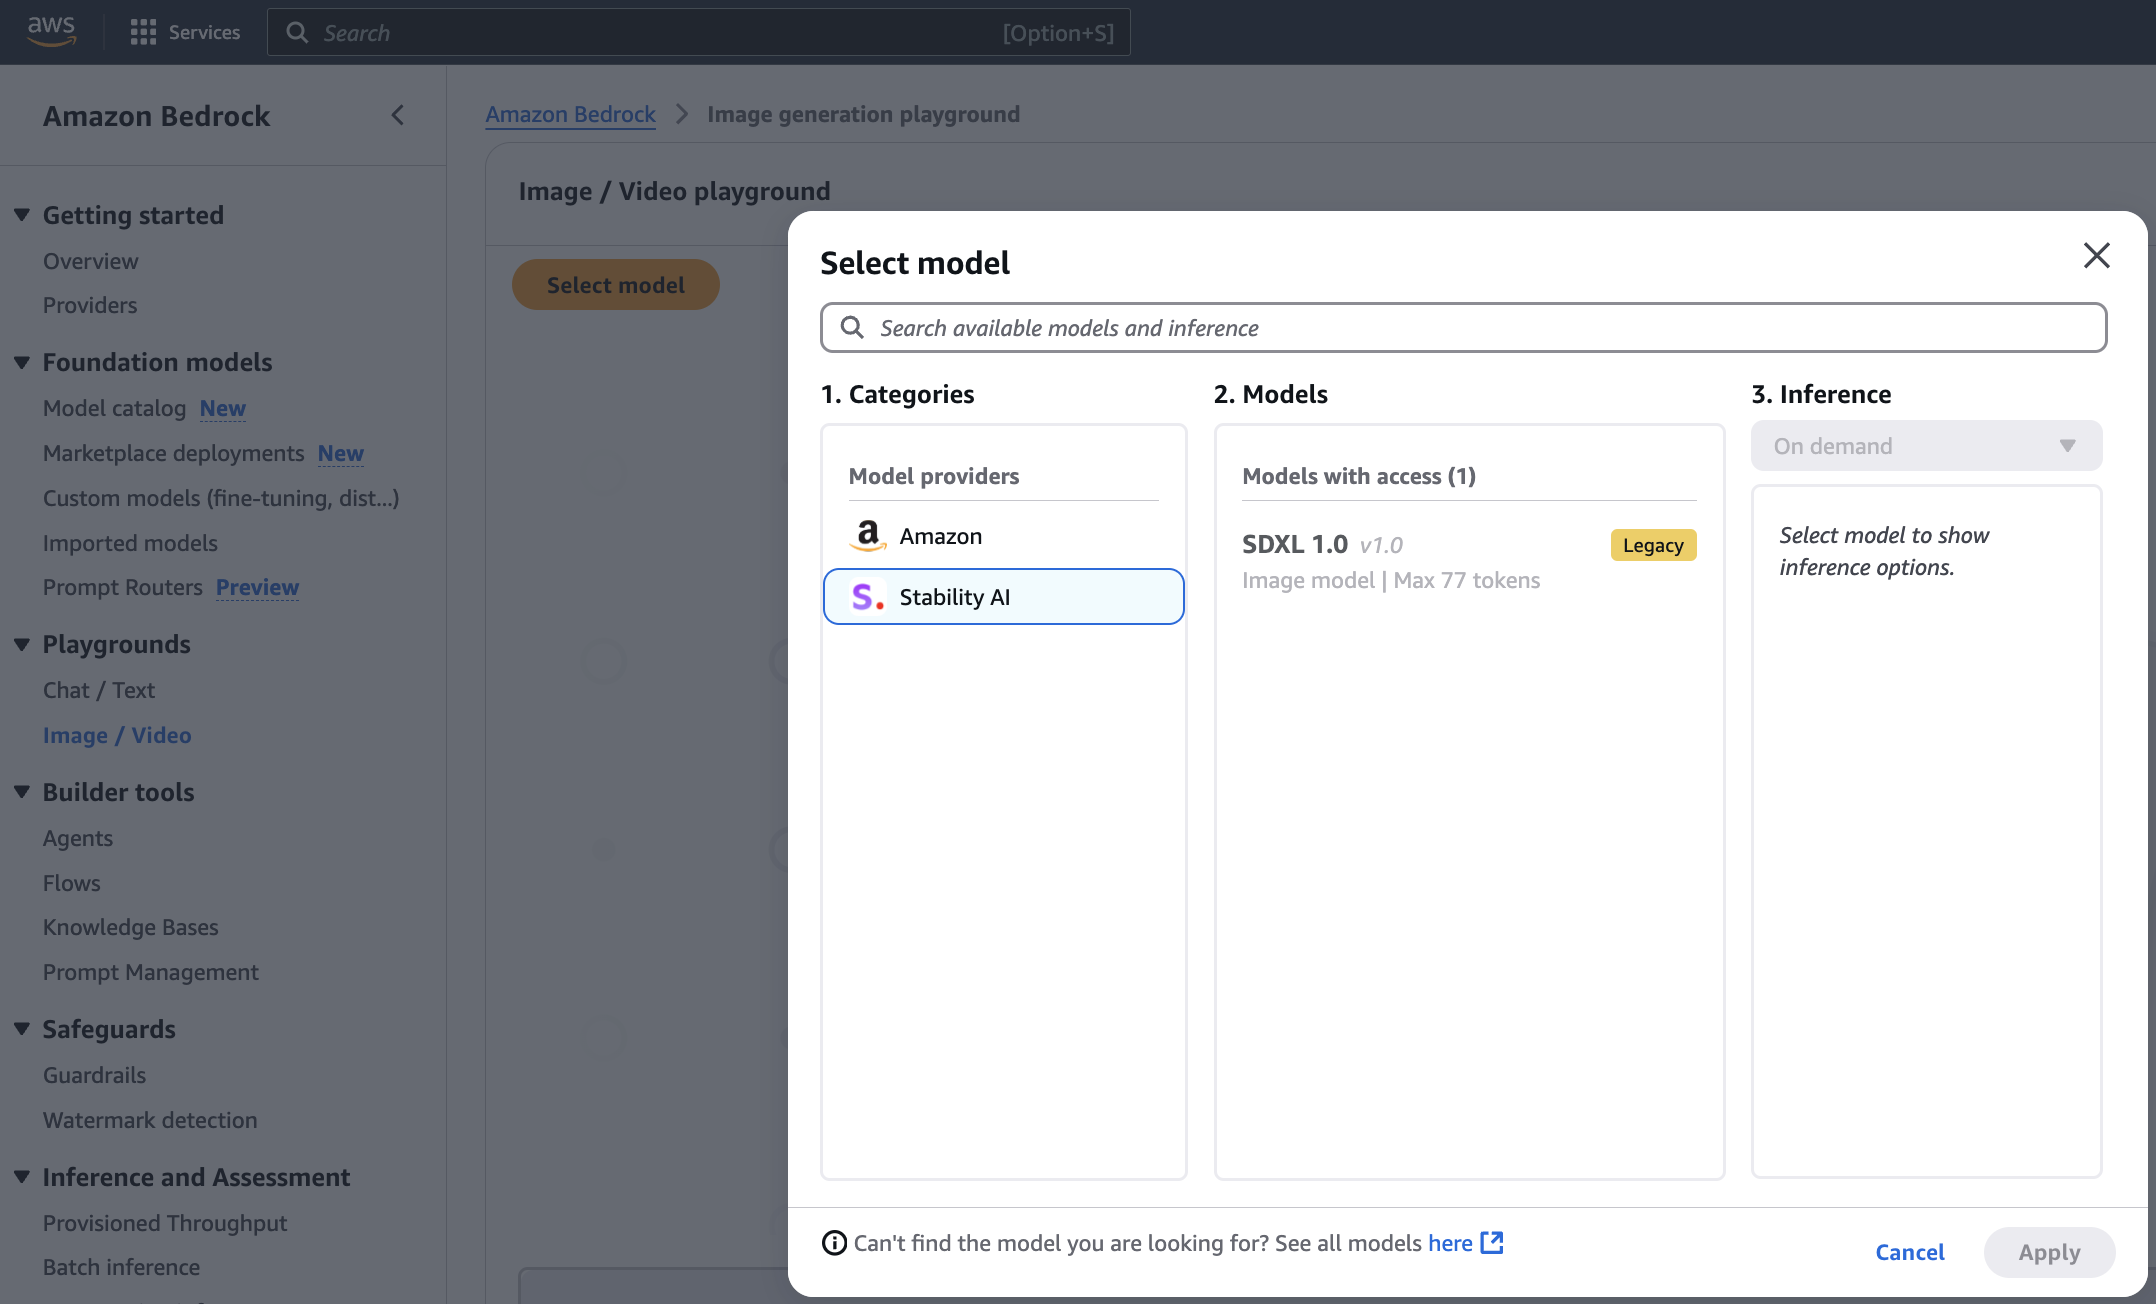Collapse the Getting started section
The image size is (2156, 1304).
[x=22, y=215]
